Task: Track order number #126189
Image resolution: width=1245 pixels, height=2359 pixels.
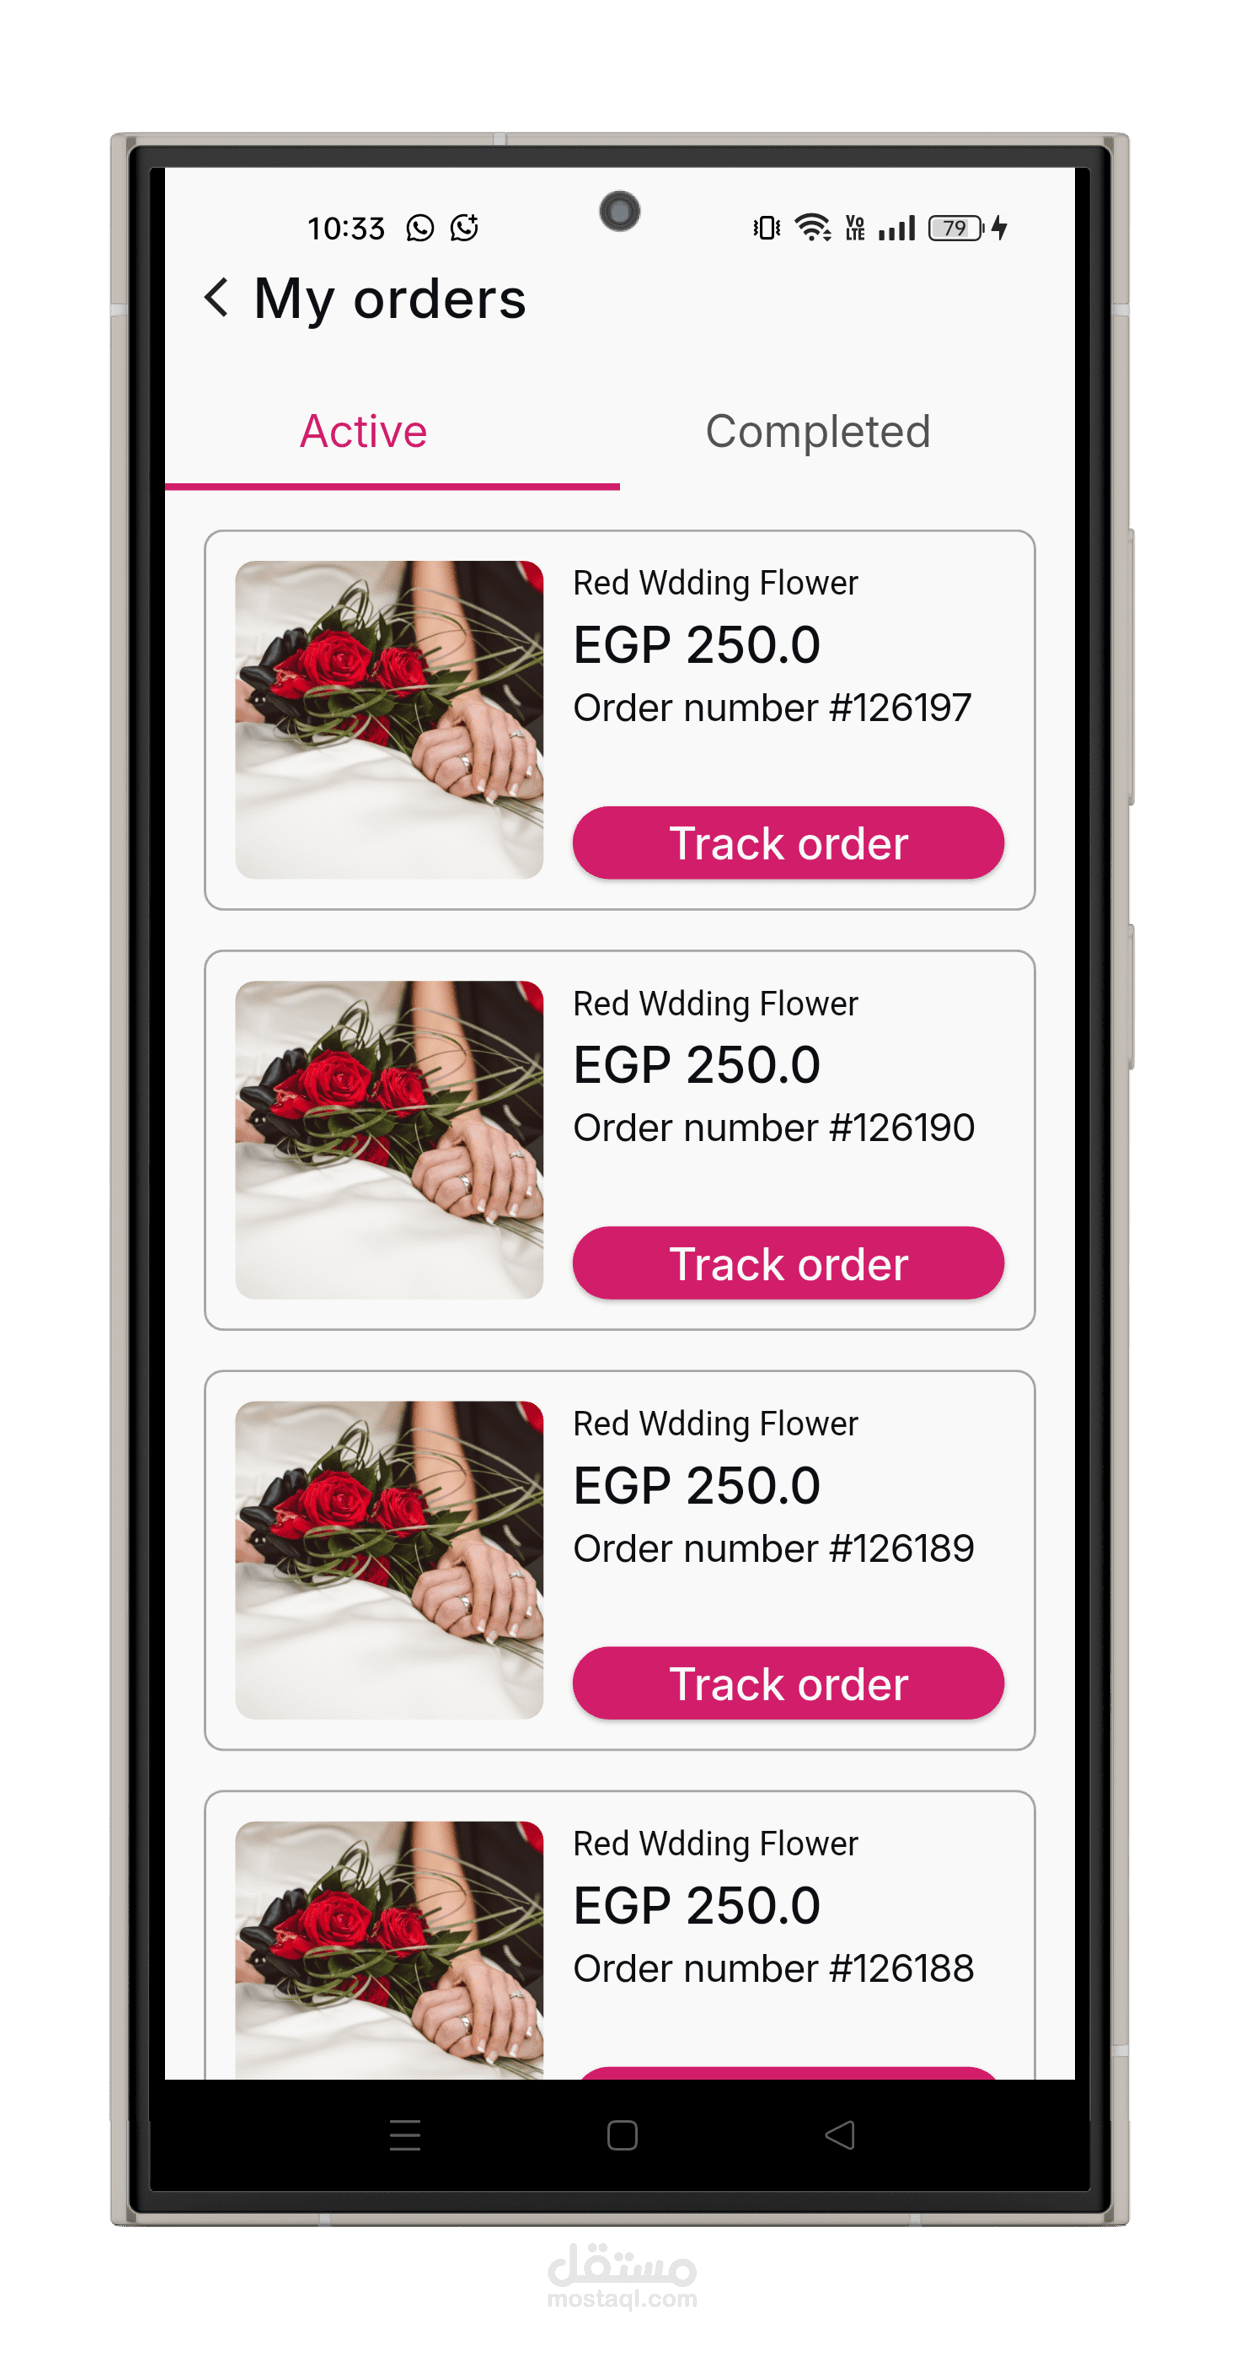Action: (x=788, y=1683)
